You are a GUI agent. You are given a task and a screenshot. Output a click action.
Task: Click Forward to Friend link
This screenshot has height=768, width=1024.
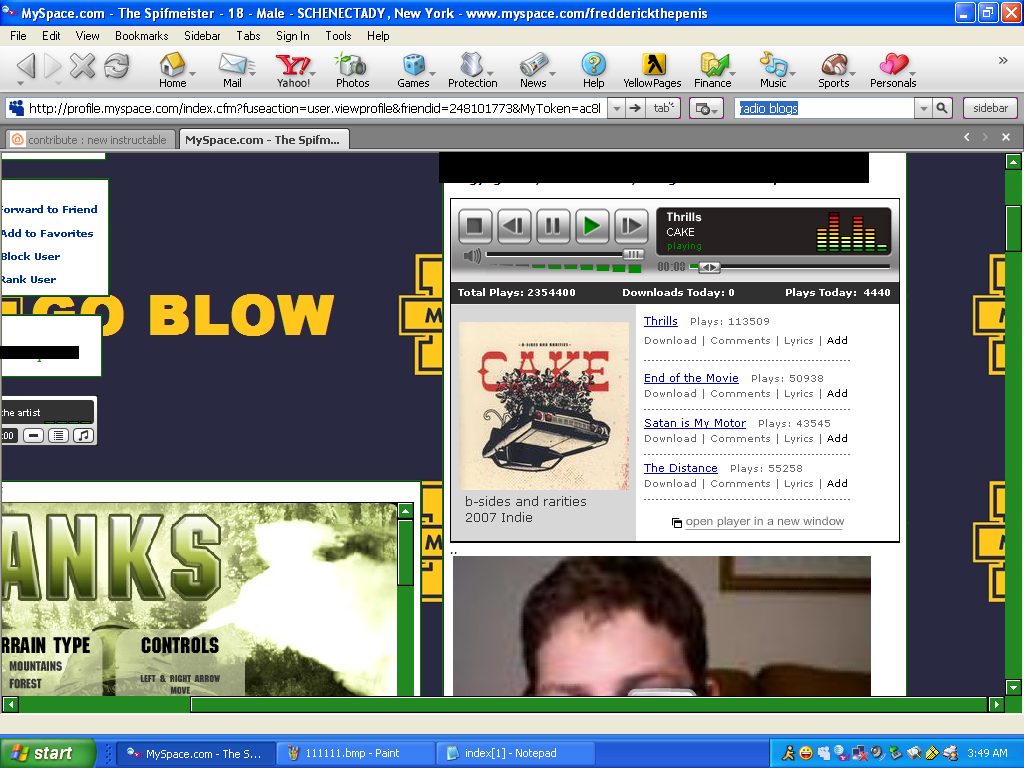pyautogui.click(x=49, y=209)
